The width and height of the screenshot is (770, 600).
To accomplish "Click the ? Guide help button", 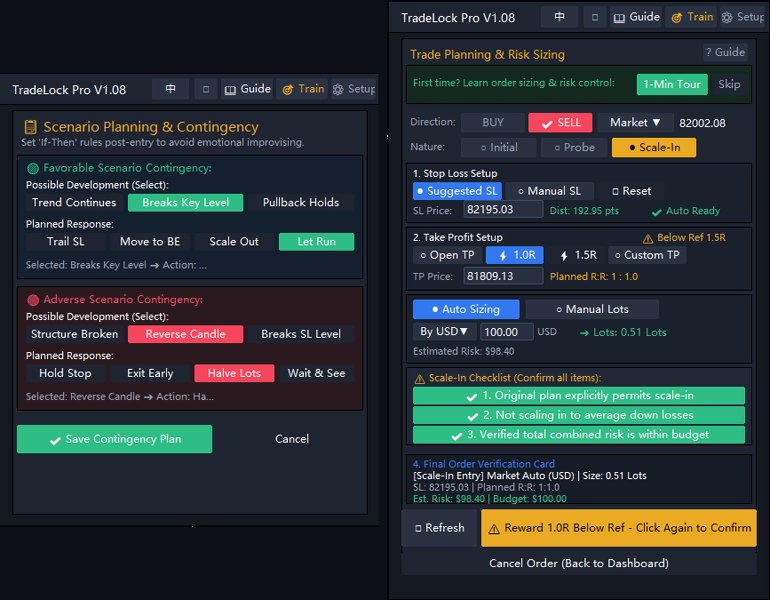I will coord(725,52).
